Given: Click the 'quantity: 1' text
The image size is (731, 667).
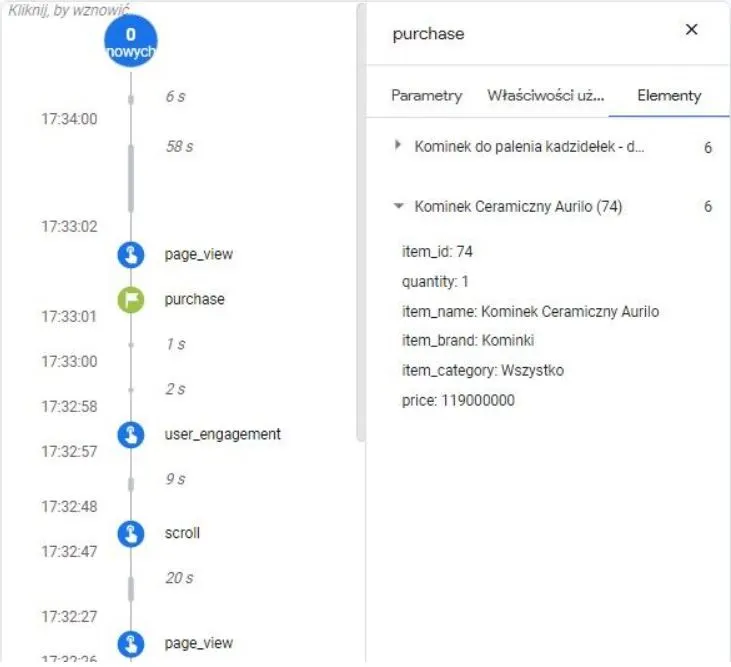Looking at the screenshot, I should 435,282.
